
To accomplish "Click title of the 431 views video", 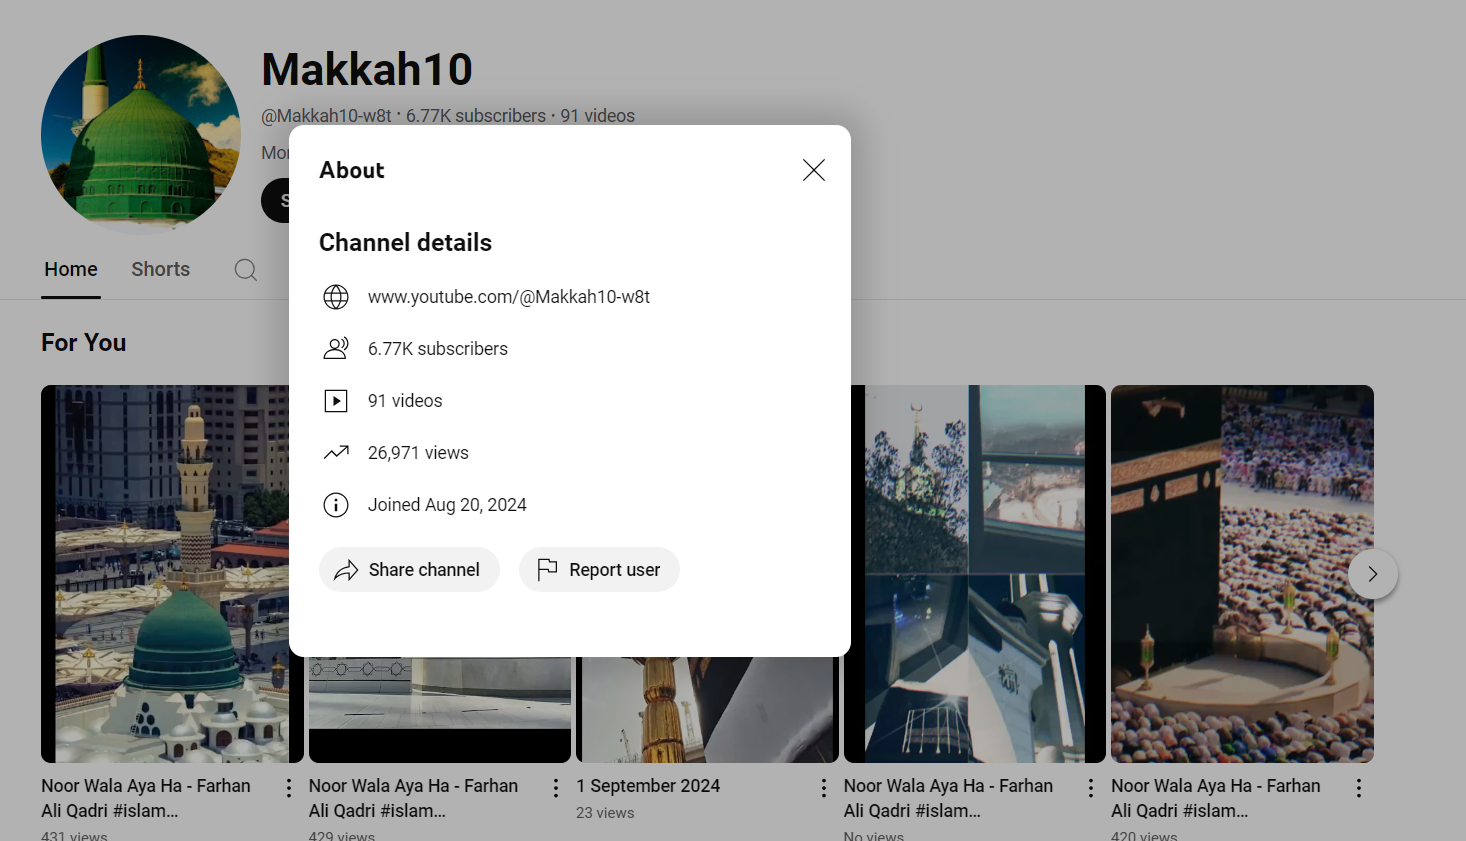I will pos(146,798).
